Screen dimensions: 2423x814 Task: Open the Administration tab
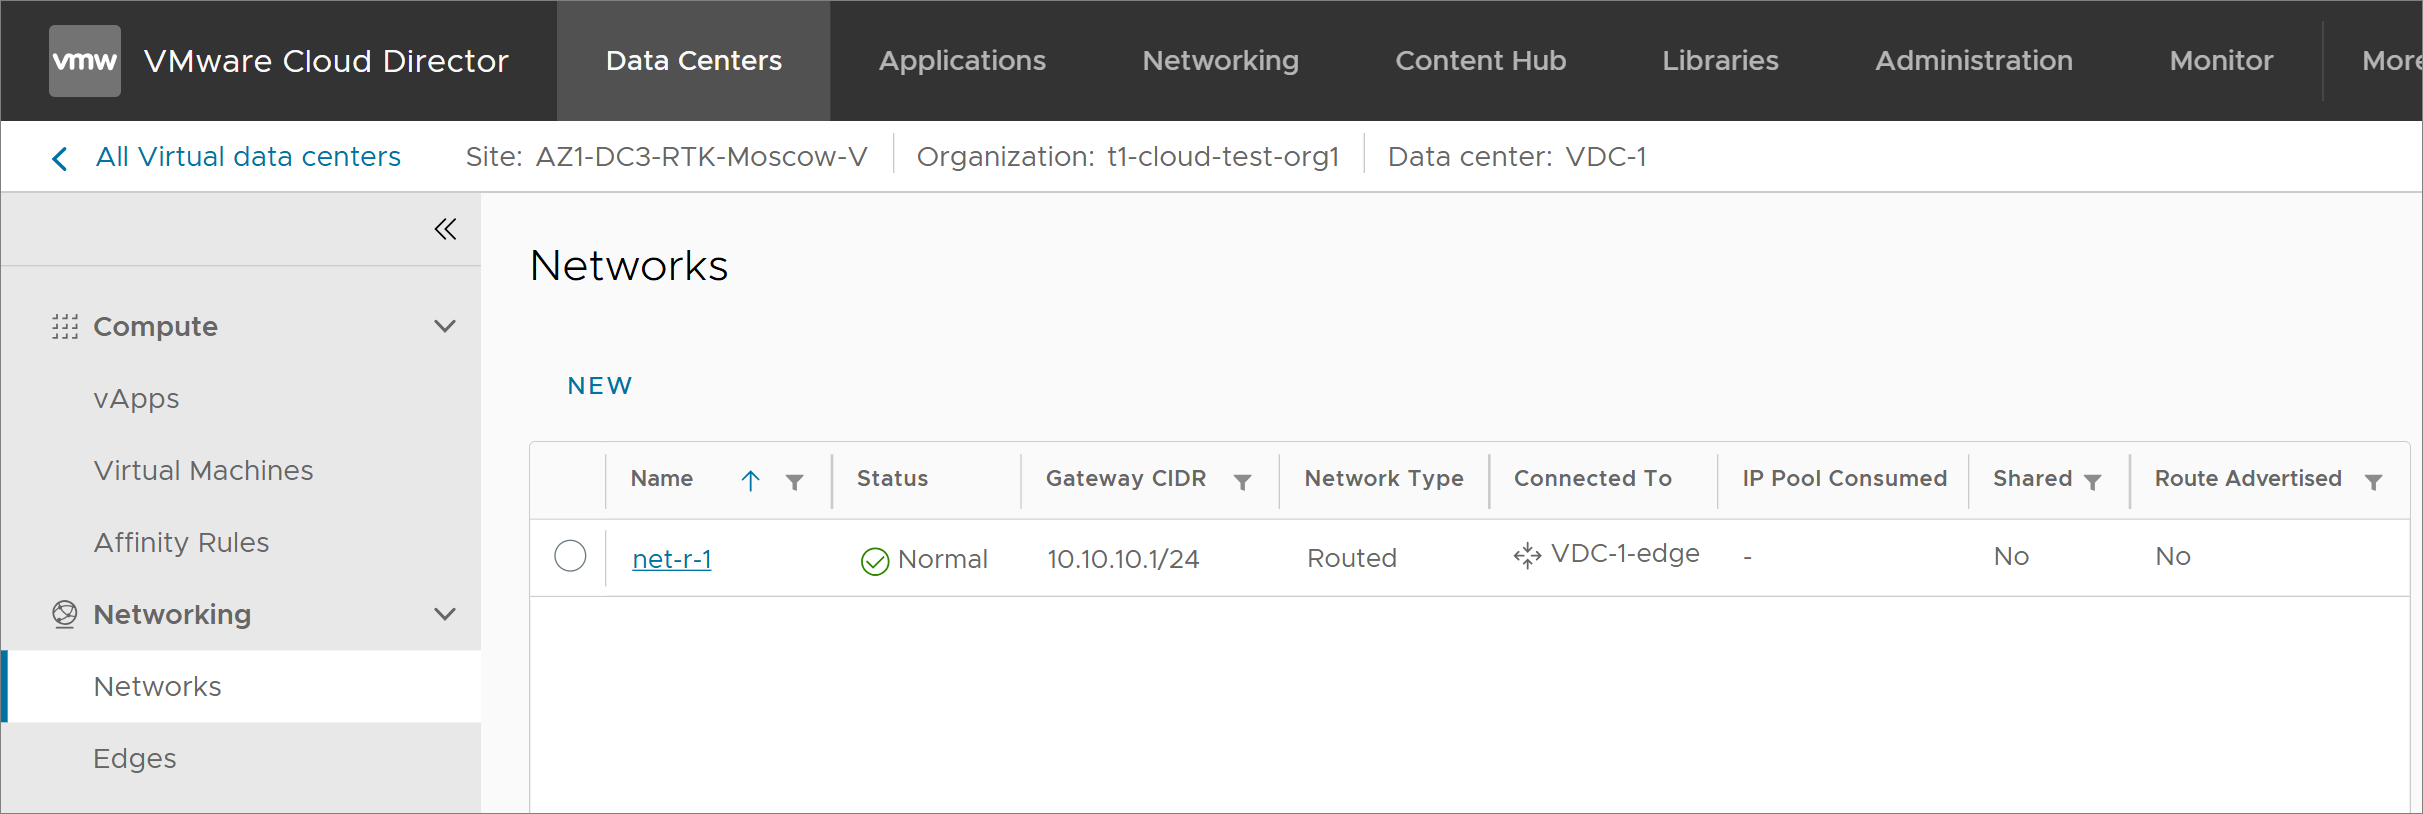(1974, 61)
